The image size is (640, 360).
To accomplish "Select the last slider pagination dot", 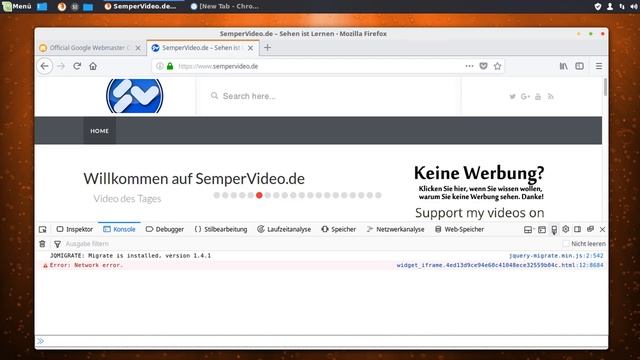I will pos(378,196).
